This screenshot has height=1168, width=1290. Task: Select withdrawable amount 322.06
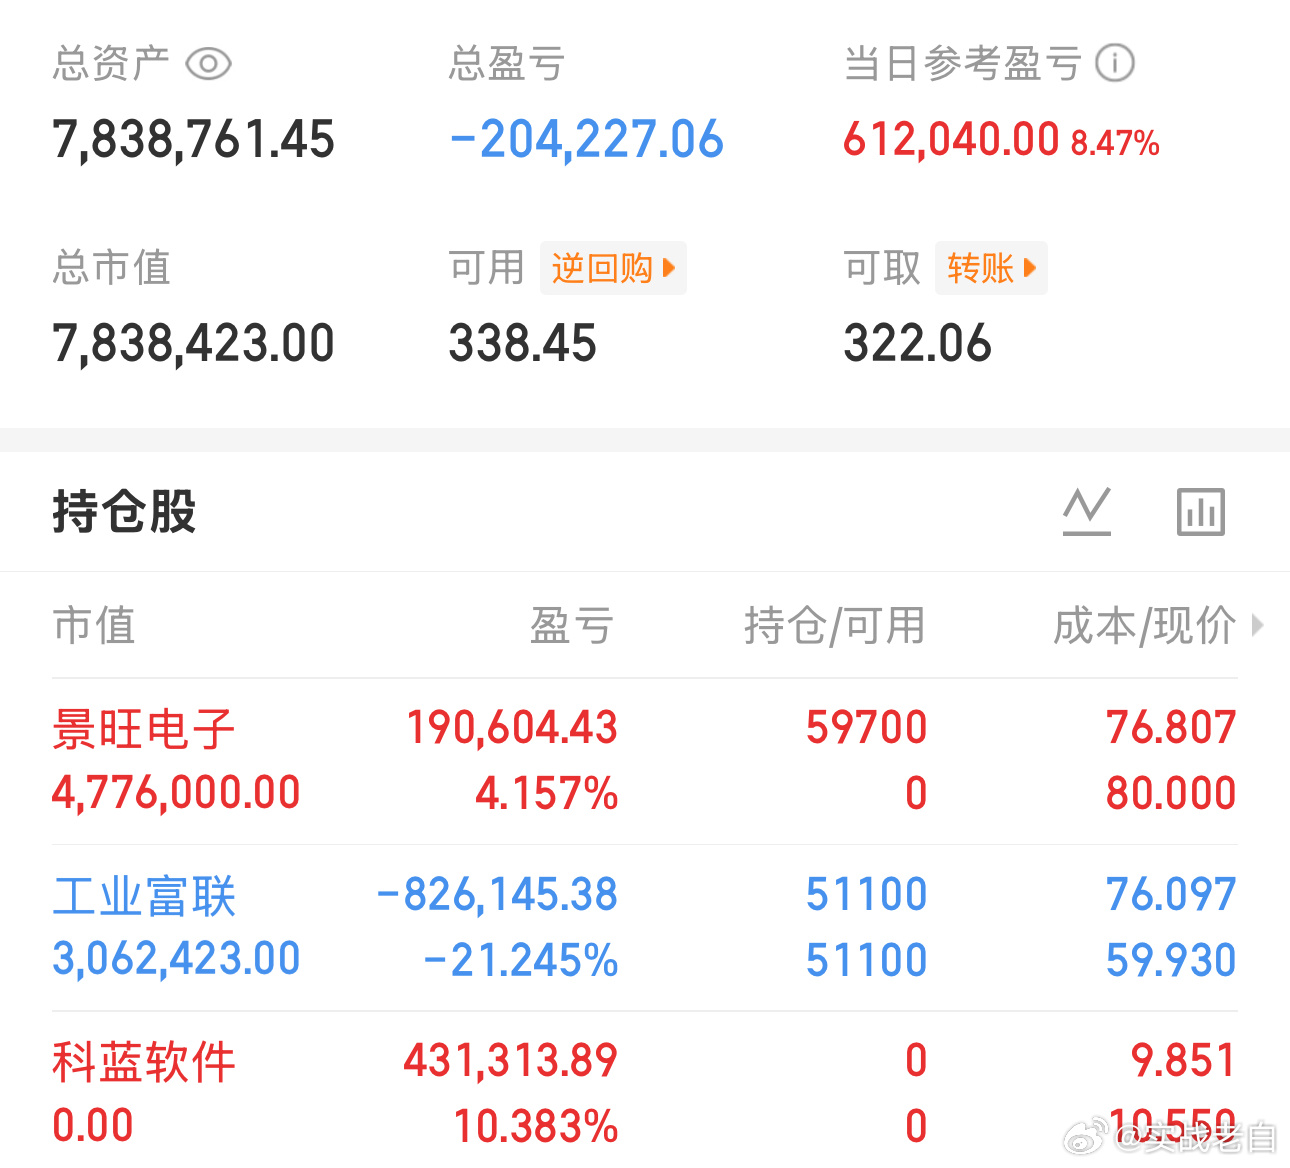(x=917, y=343)
